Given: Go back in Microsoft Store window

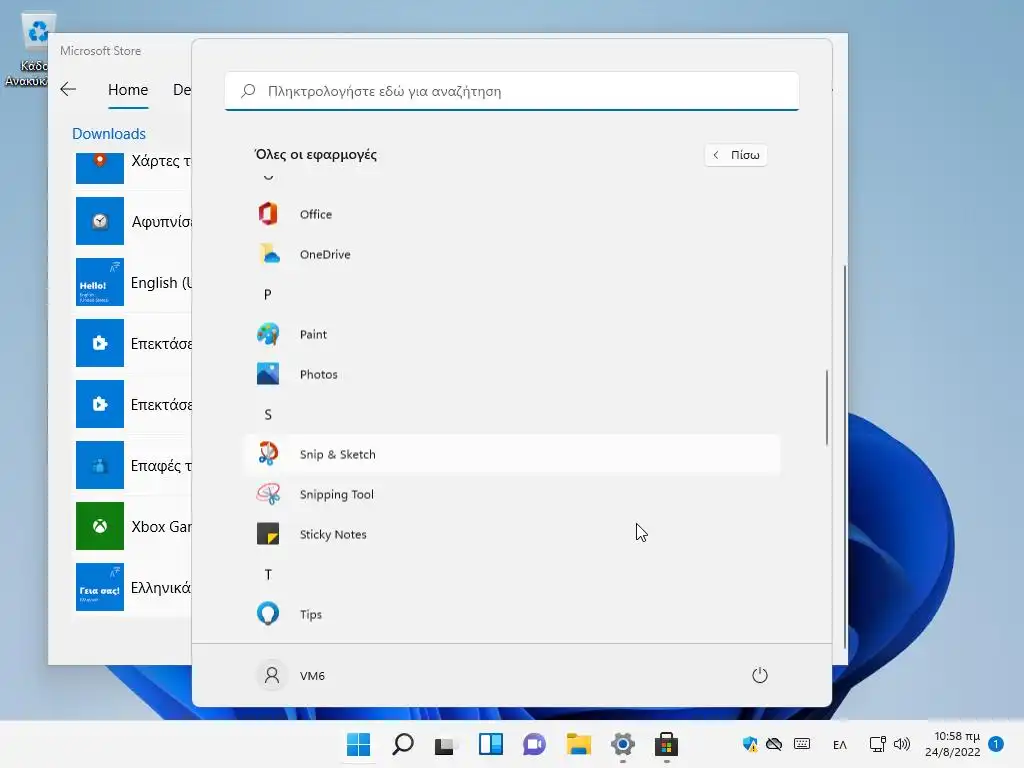Looking at the screenshot, I should [68, 89].
